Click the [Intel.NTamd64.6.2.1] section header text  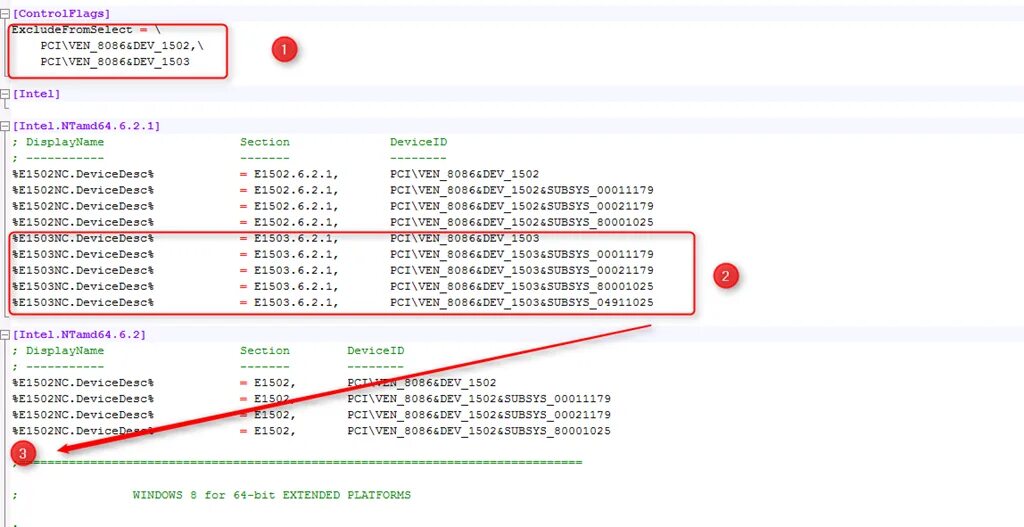click(x=86, y=126)
